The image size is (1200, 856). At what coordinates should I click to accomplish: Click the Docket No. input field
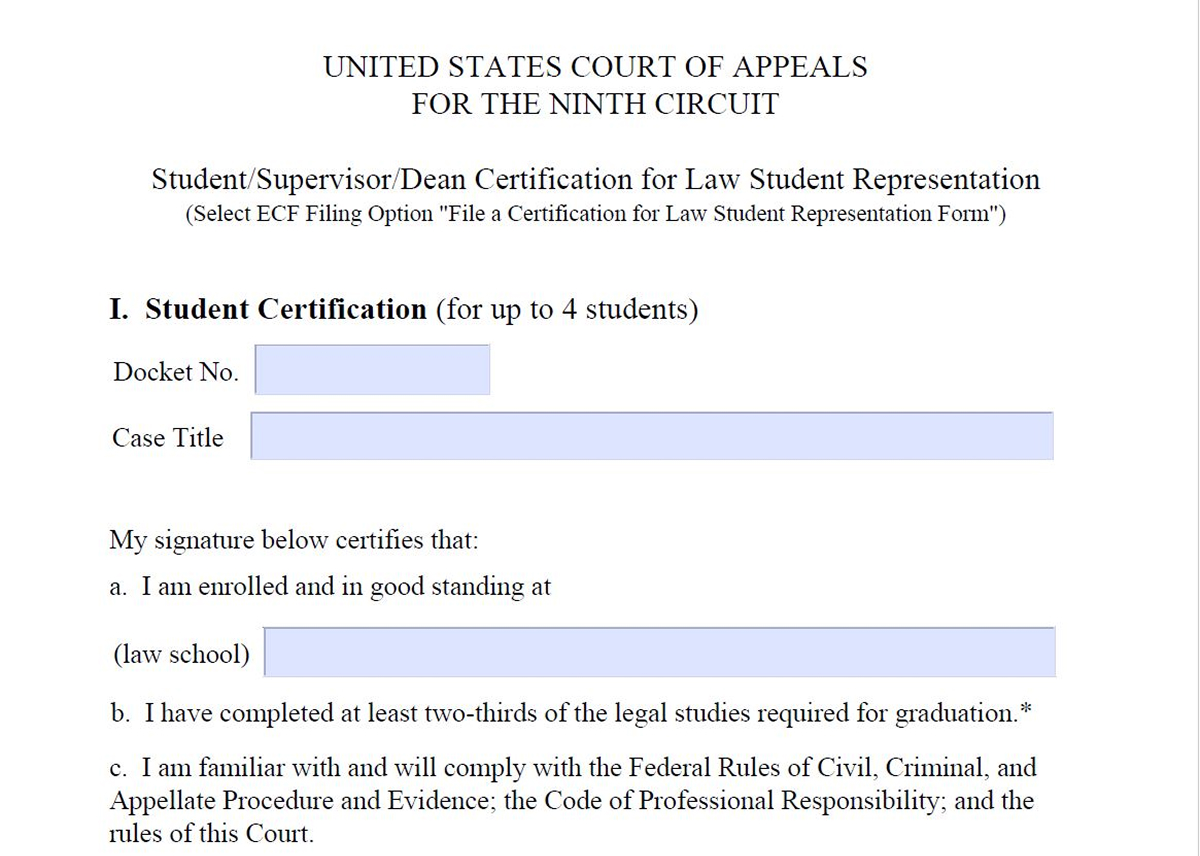point(372,370)
